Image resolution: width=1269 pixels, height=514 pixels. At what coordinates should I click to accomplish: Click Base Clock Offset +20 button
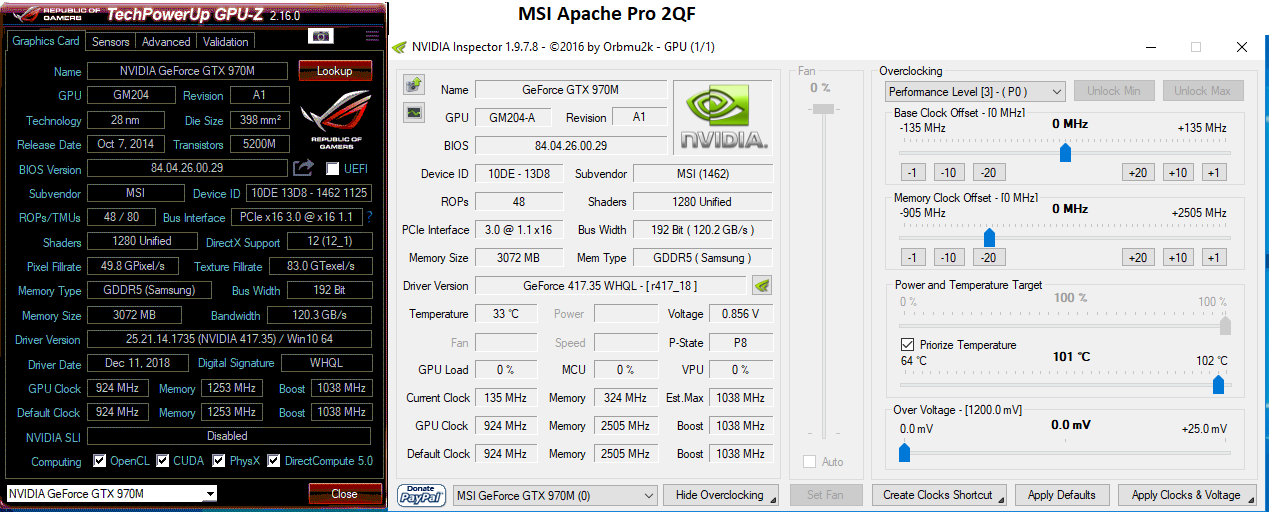coord(1137,172)
